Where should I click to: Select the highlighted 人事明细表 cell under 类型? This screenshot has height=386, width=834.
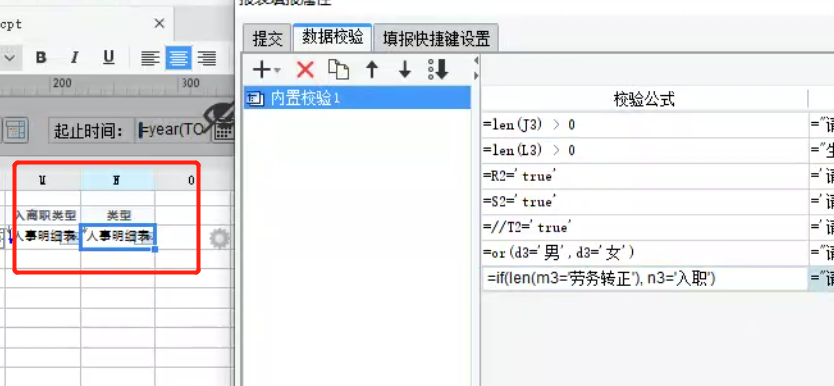pyautogui.click(x=118, y=237)
